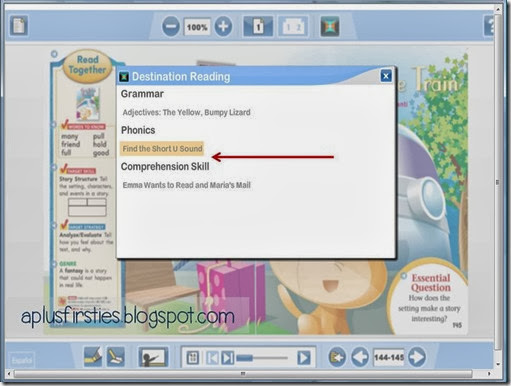Zoom out with the minus button
Screen dimensions: 511x386
(x=171, y=26)
